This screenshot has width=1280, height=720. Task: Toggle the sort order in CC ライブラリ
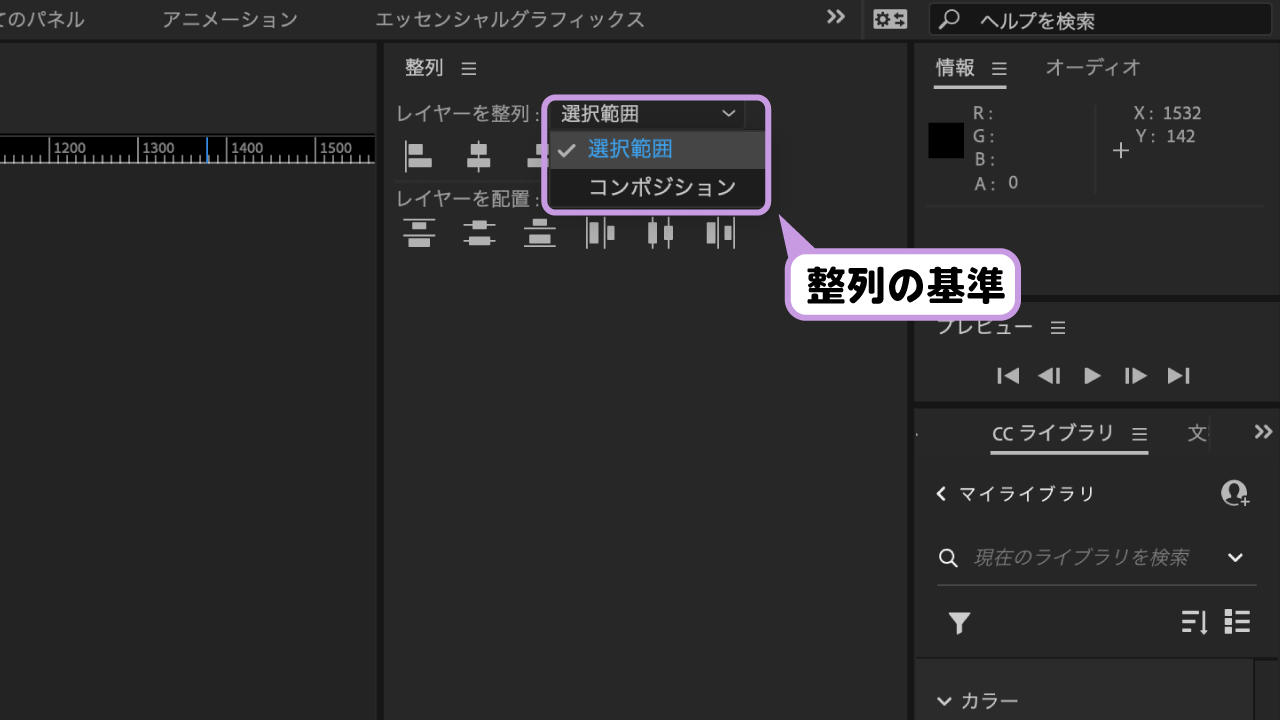(1193, 622)
